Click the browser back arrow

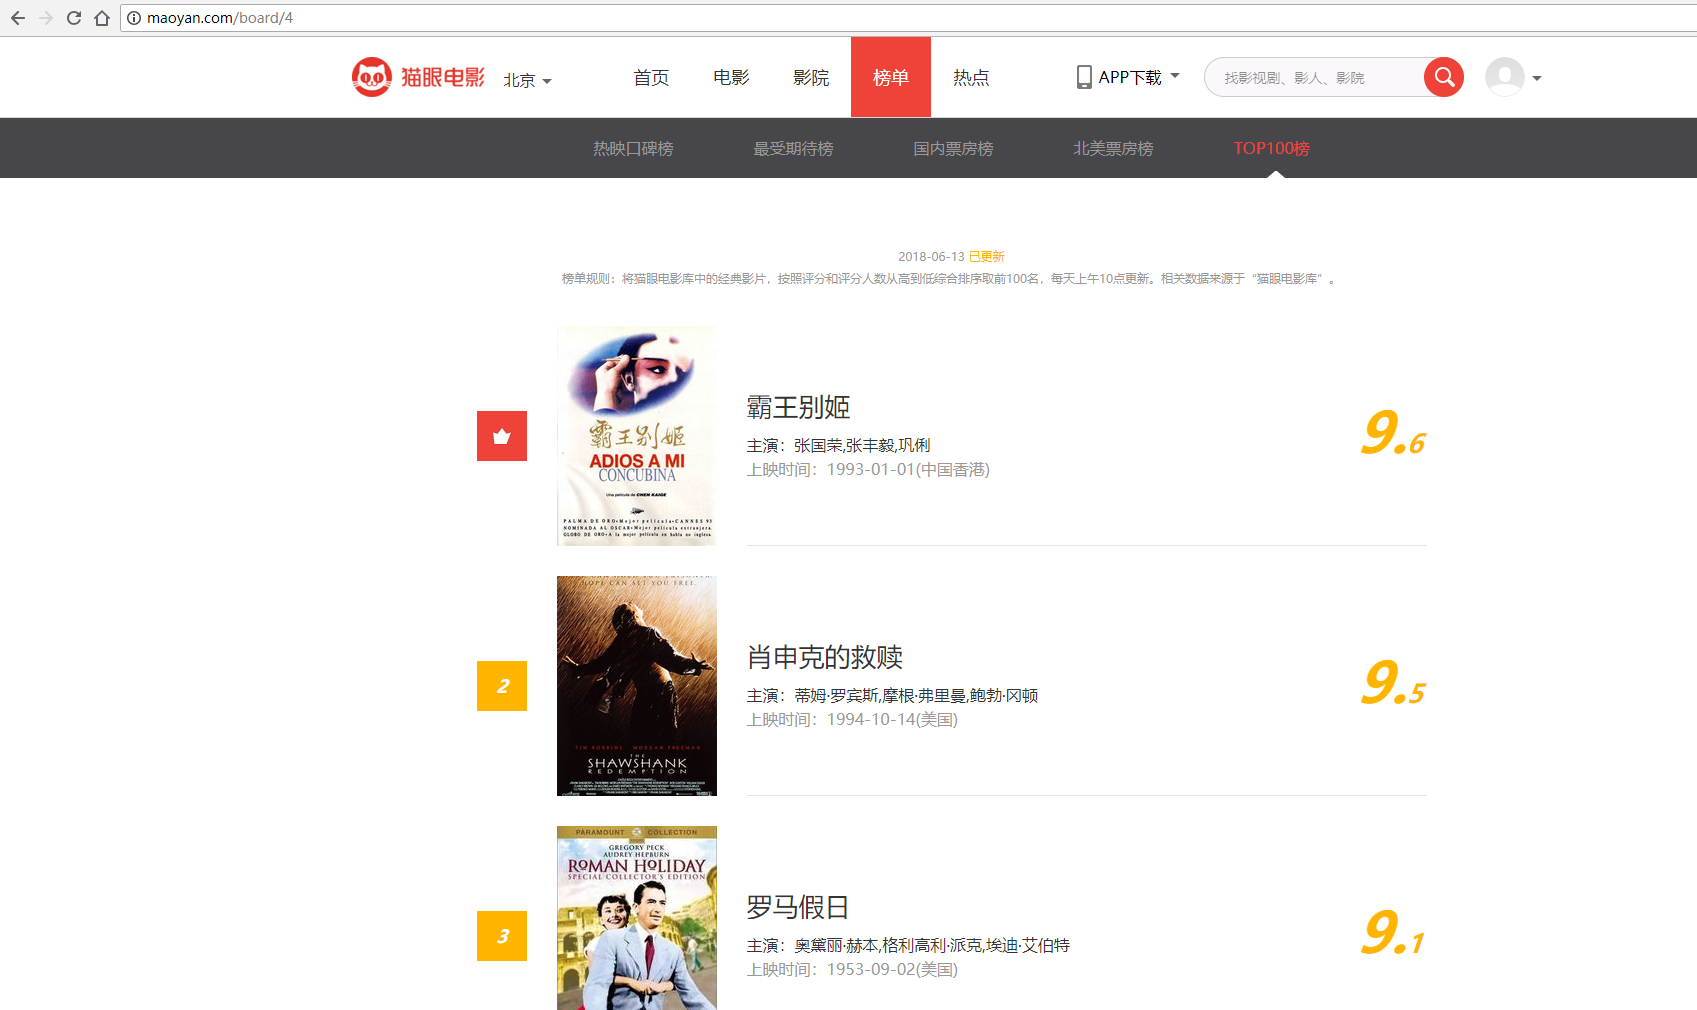17,18
